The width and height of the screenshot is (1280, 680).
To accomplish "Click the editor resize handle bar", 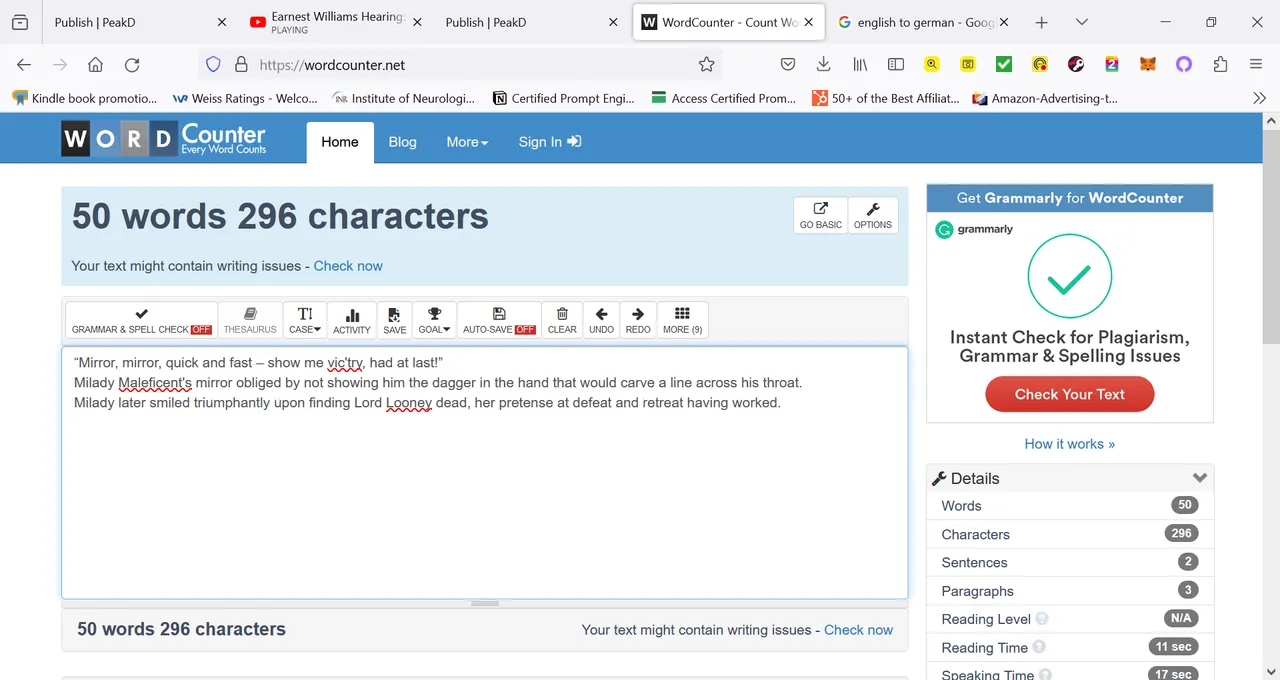I will tap(485, 603).
